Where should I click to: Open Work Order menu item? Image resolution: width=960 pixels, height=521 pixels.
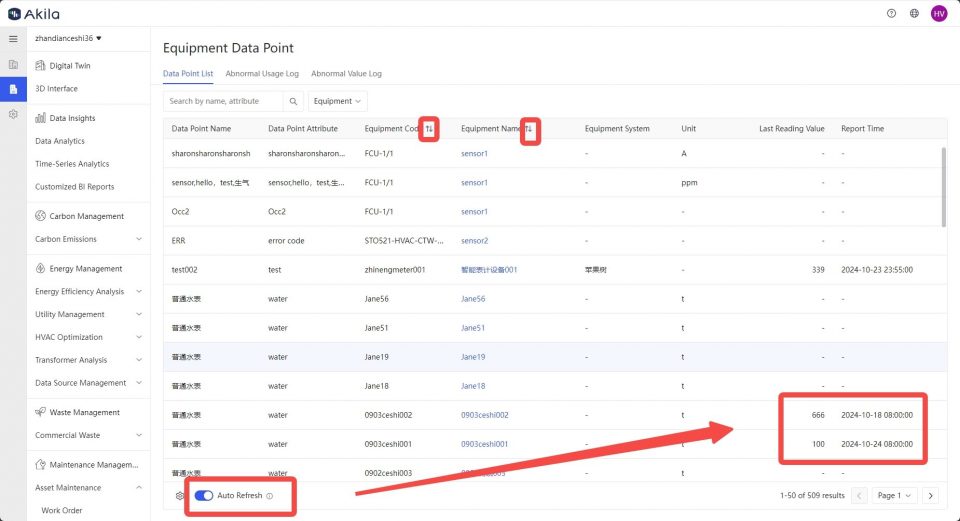coord(62,511)
